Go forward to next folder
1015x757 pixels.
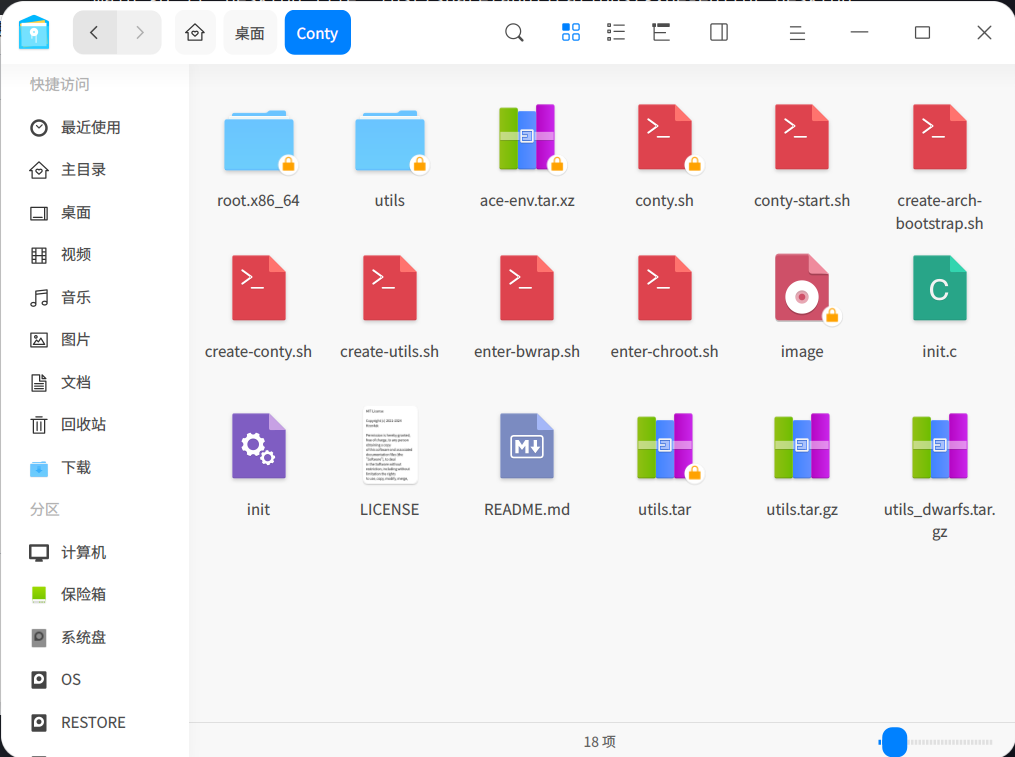pos(139,32)
